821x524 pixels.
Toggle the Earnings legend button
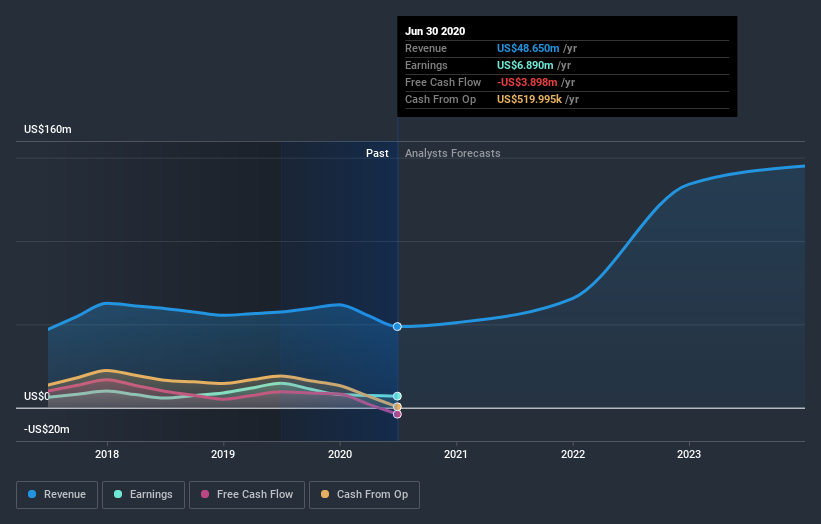(143, 495)
